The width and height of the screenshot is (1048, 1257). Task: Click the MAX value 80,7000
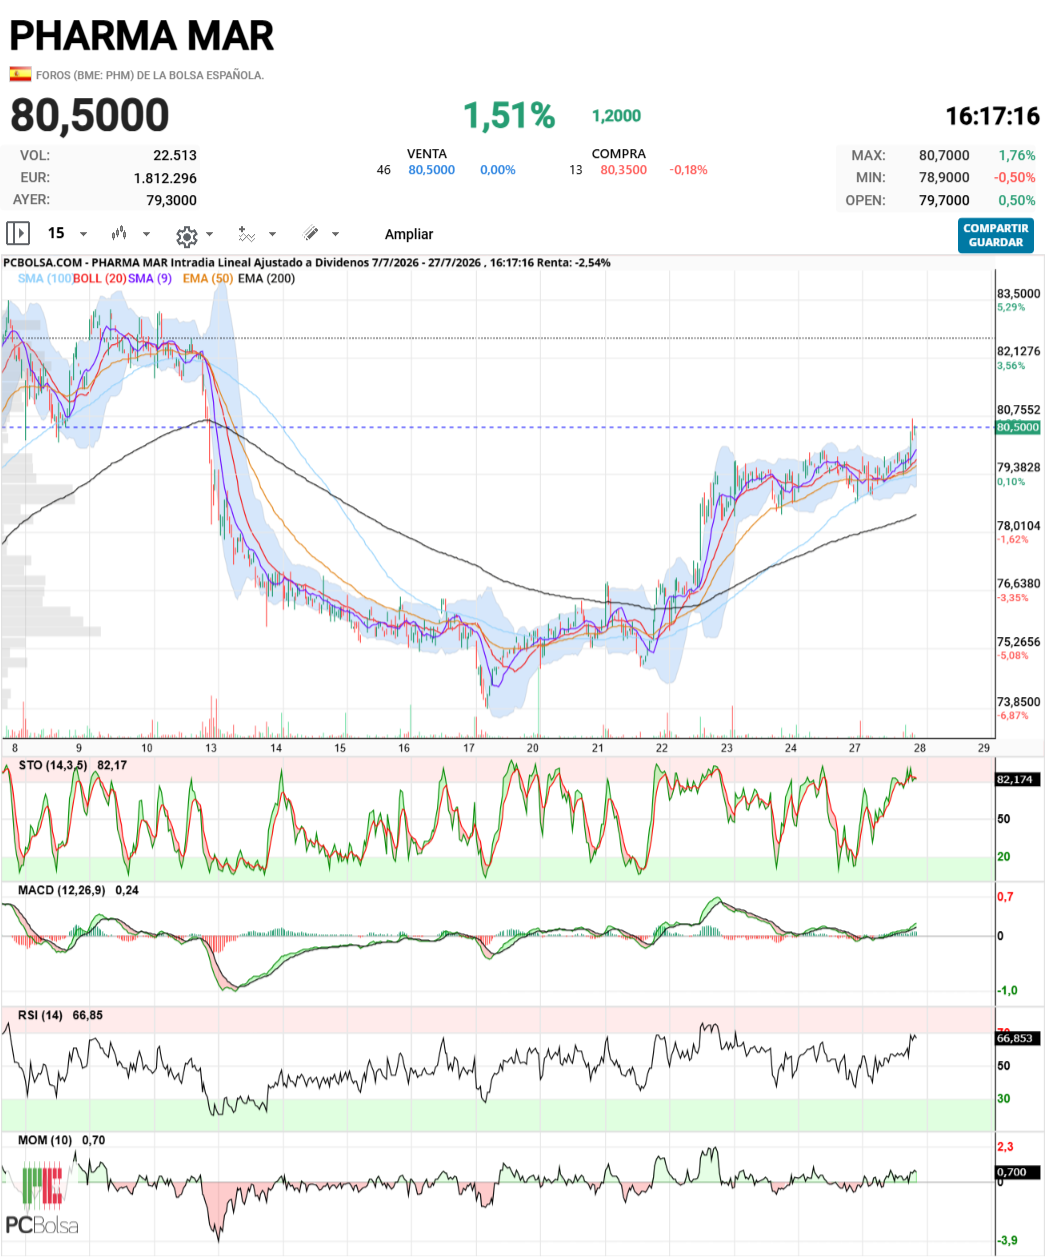point(944,155)
